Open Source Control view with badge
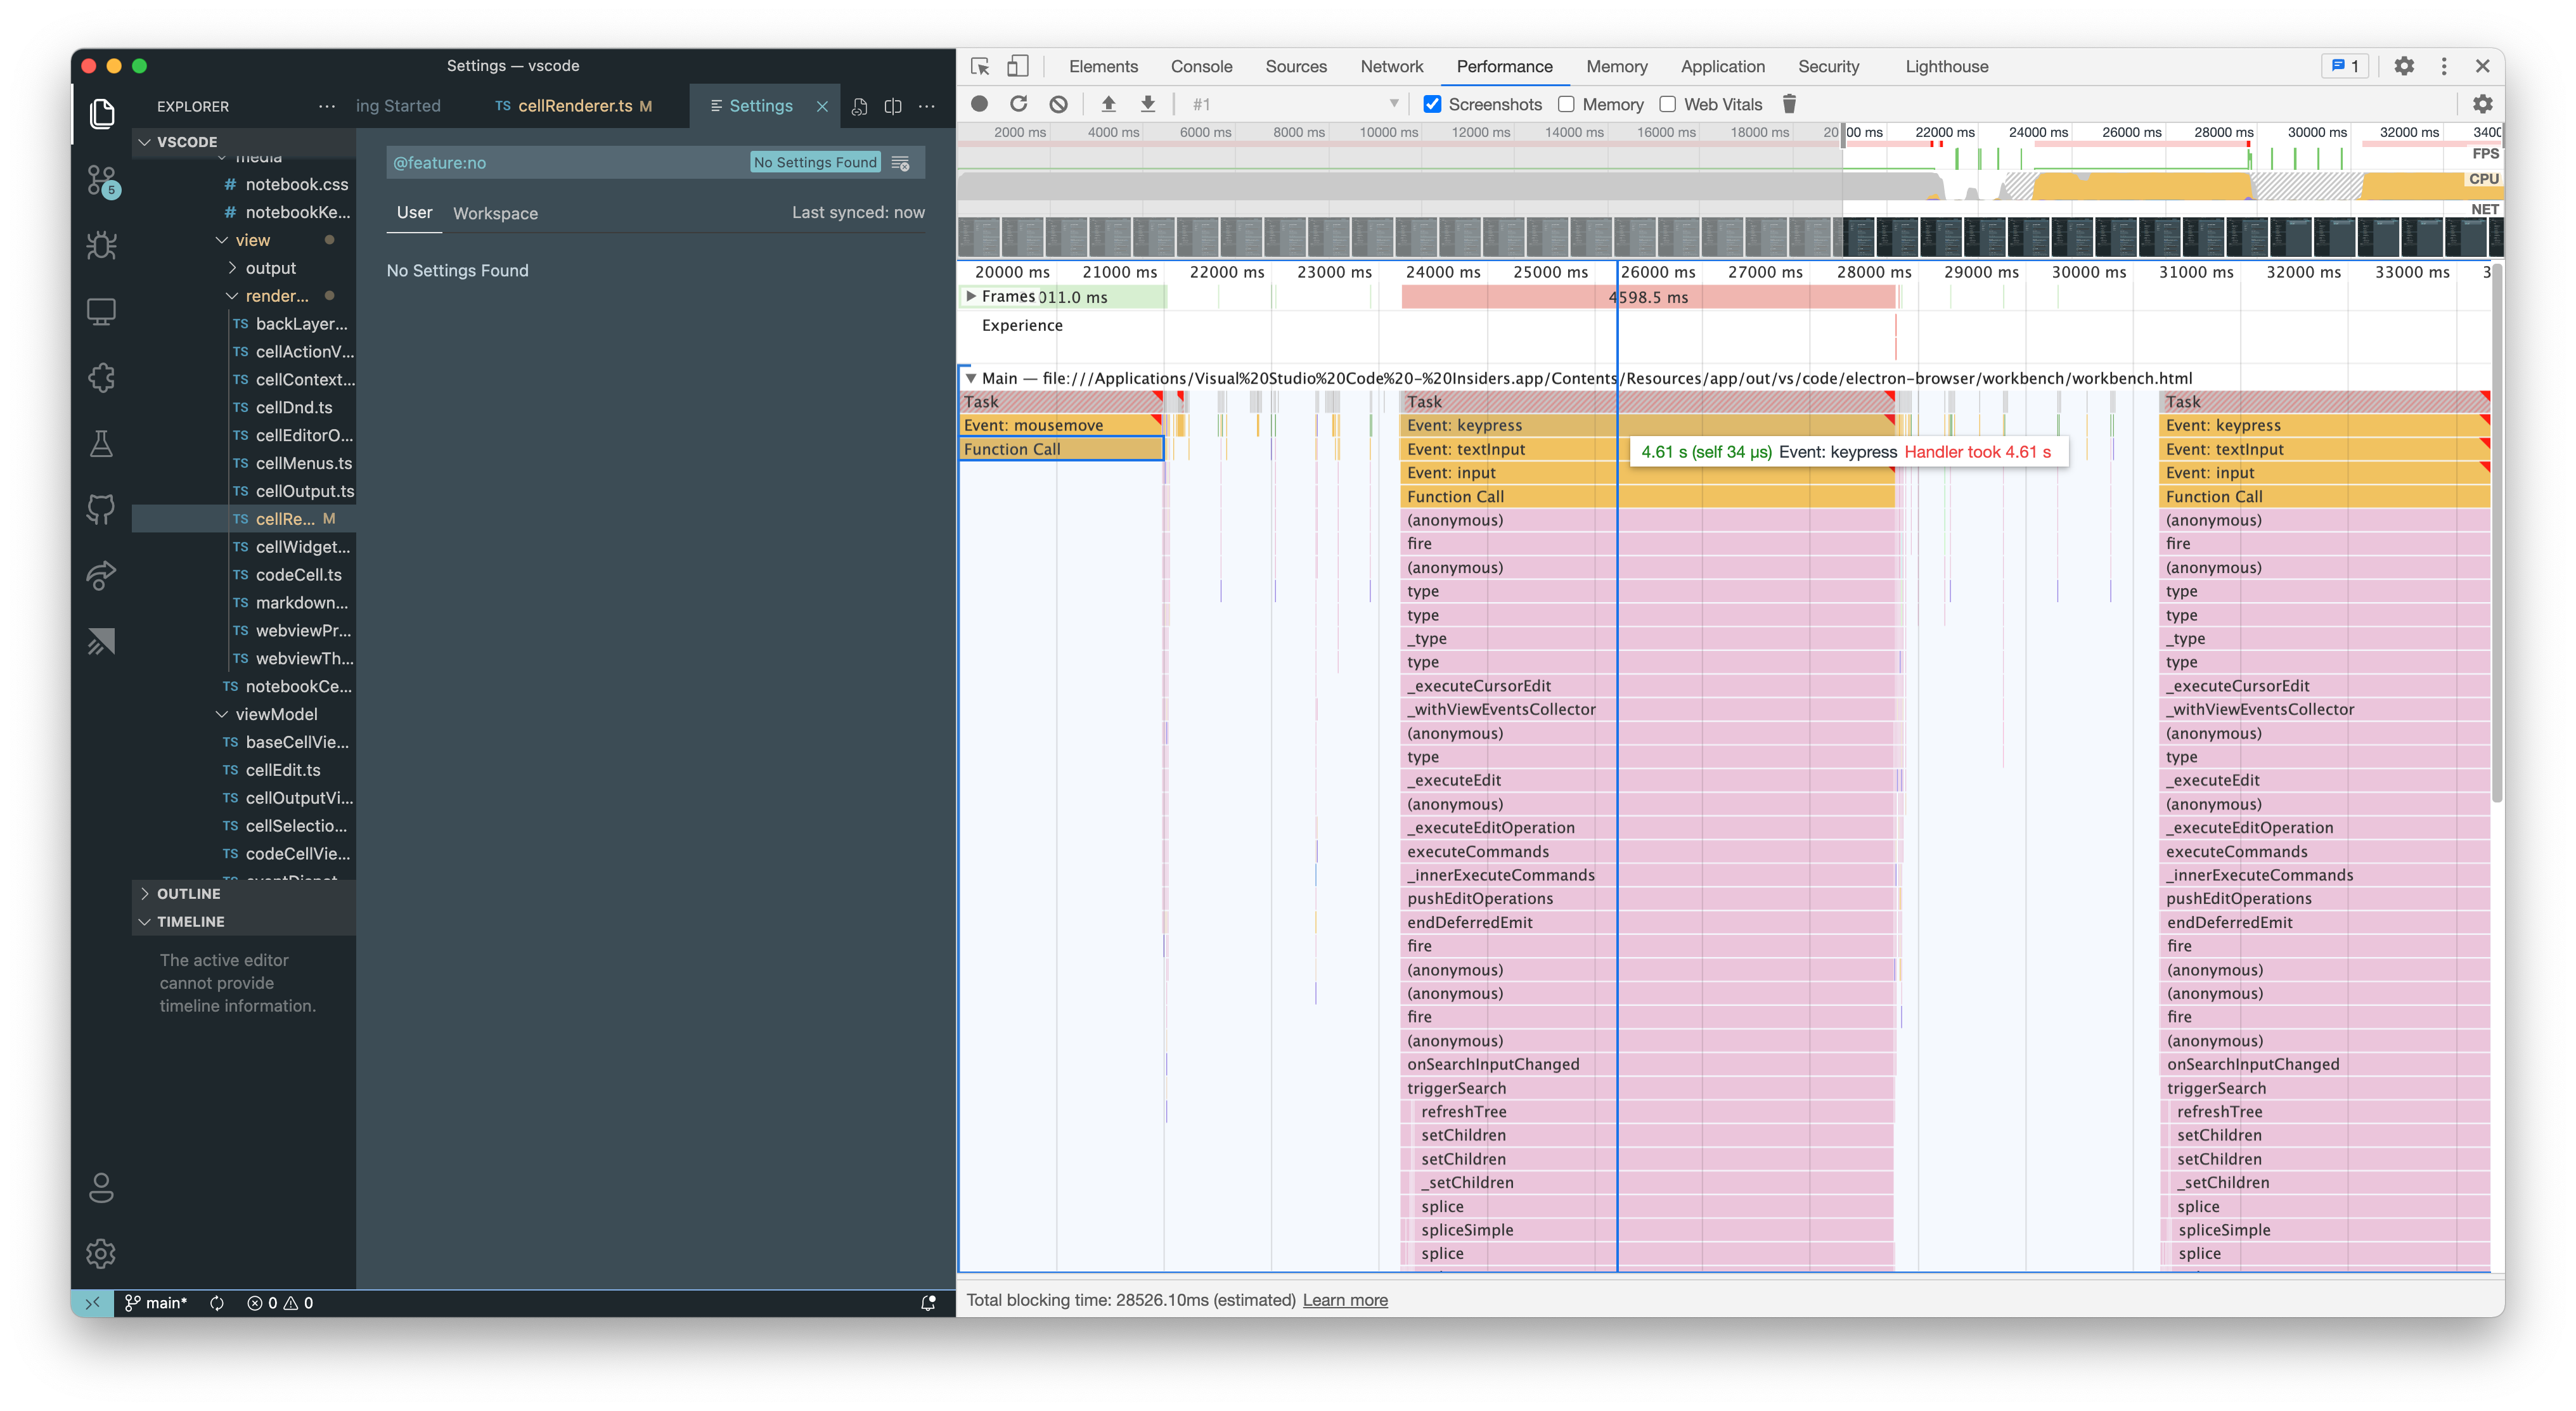This screenshot has height=1411, width=2576. (101, 180)
